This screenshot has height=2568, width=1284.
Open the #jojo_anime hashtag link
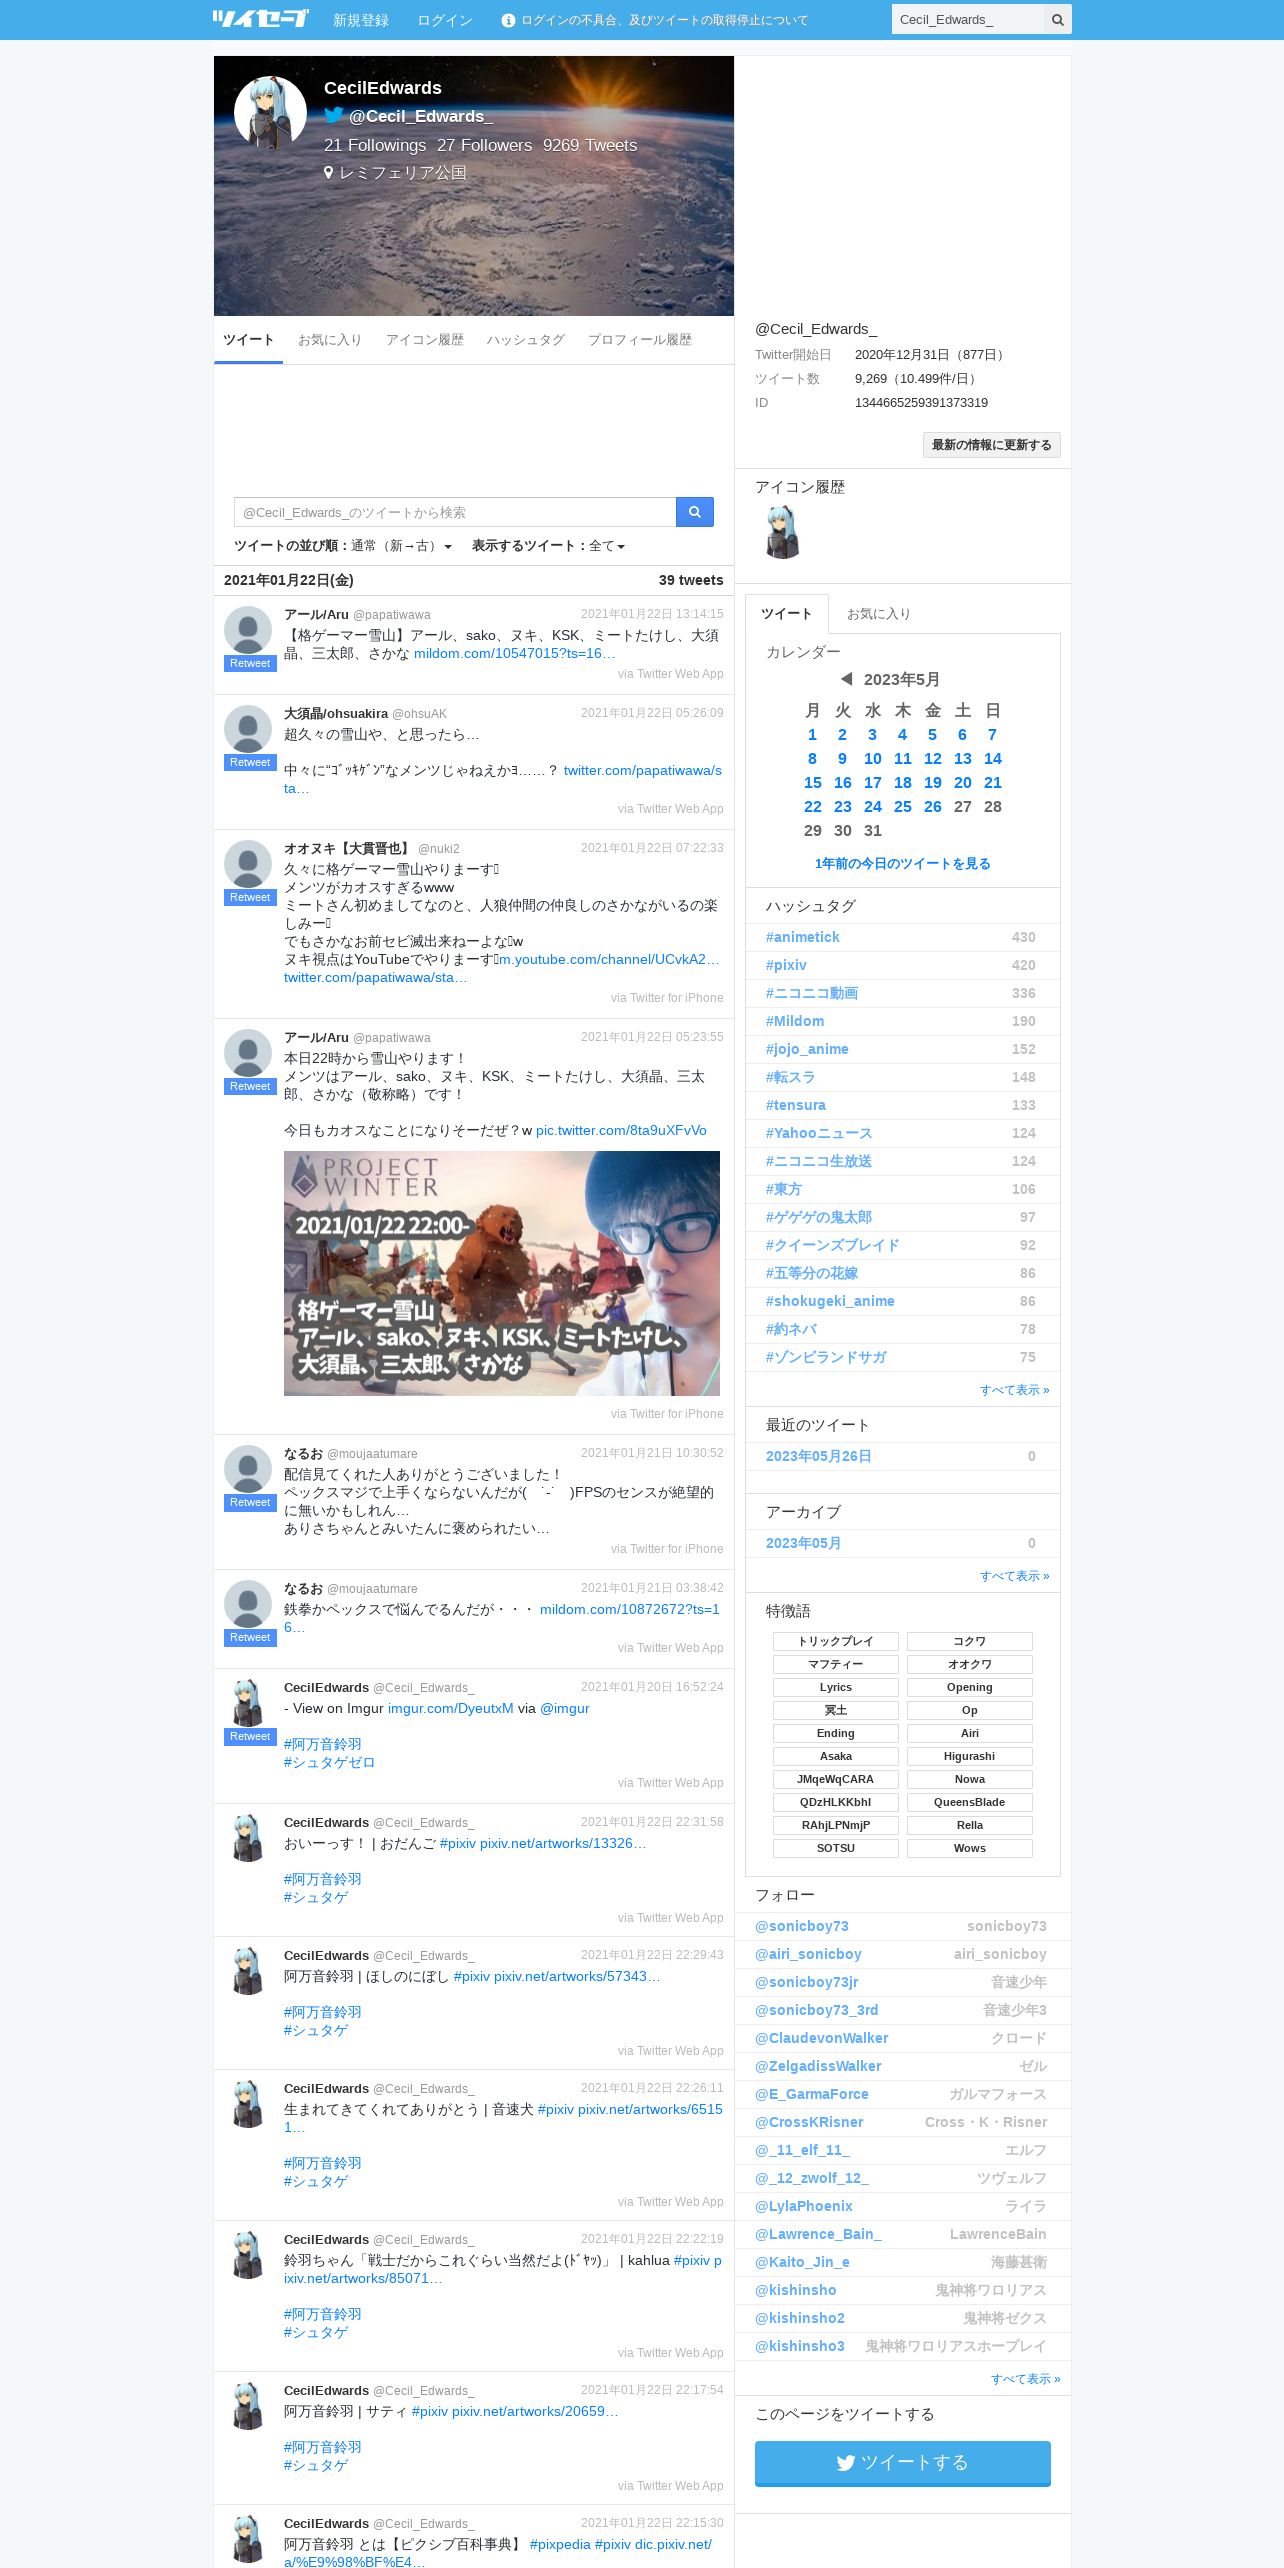[x=806, y=1049]
